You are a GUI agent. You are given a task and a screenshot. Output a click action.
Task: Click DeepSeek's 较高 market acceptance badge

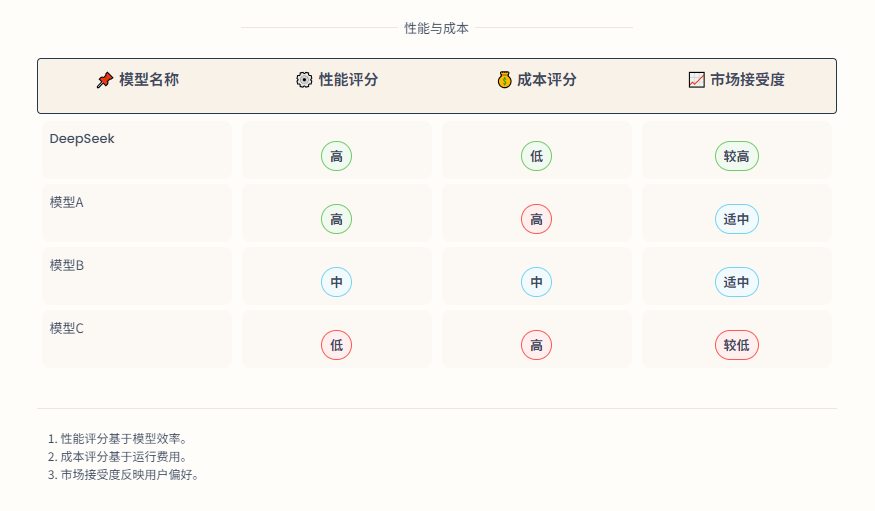click(x=737, y=156)
